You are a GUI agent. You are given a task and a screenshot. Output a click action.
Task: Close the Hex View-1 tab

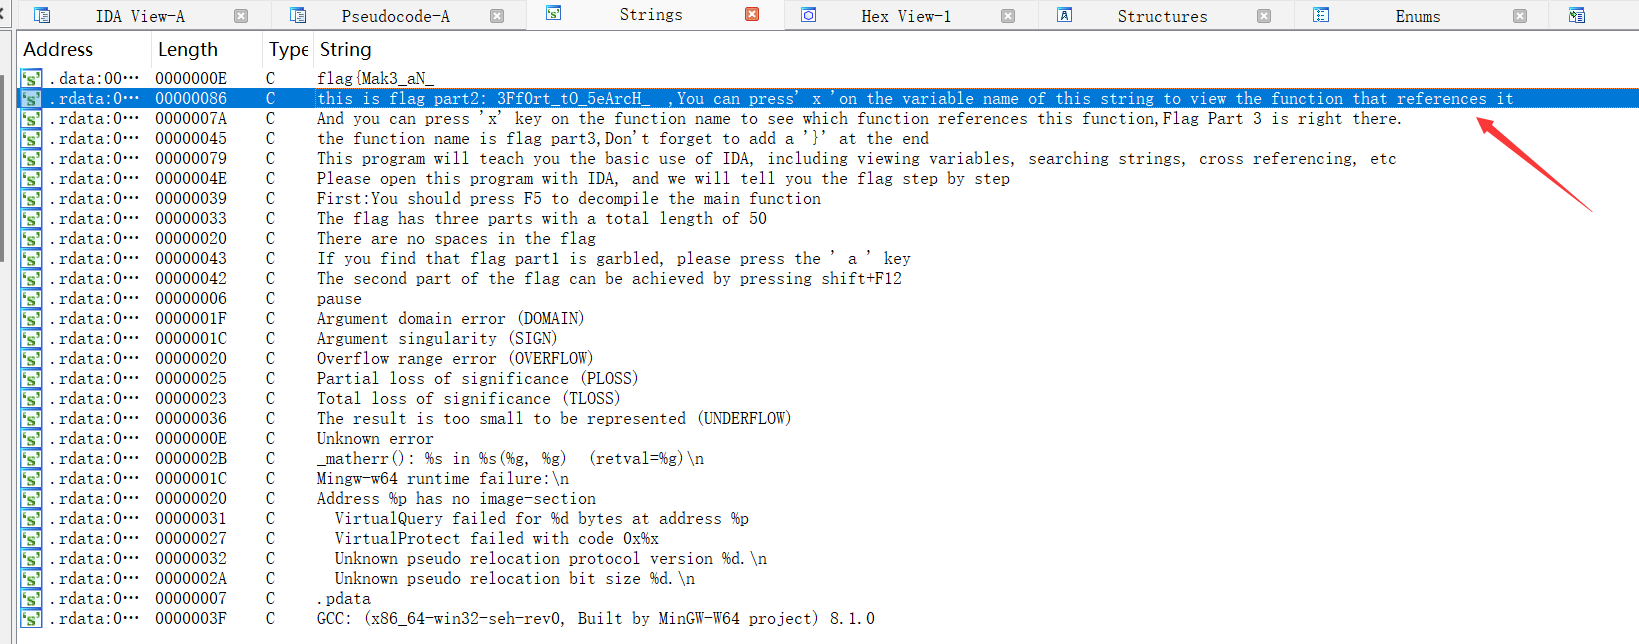(x=1008, y=16)
